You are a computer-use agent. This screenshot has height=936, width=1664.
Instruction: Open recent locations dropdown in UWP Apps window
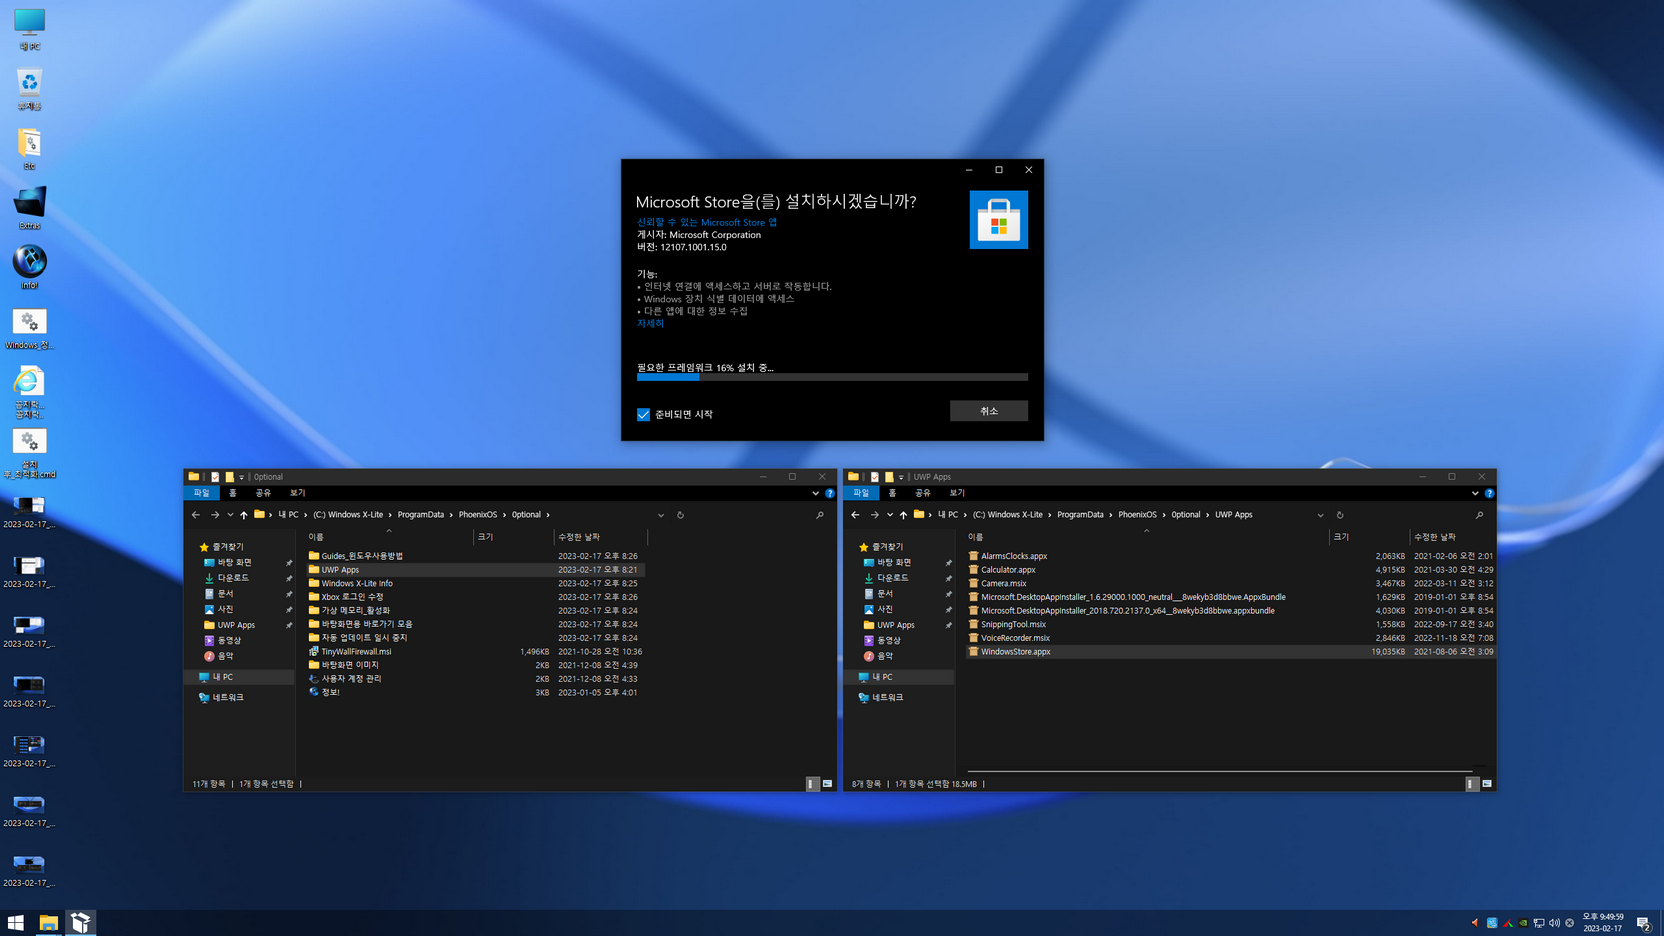[x=890, y=515]
